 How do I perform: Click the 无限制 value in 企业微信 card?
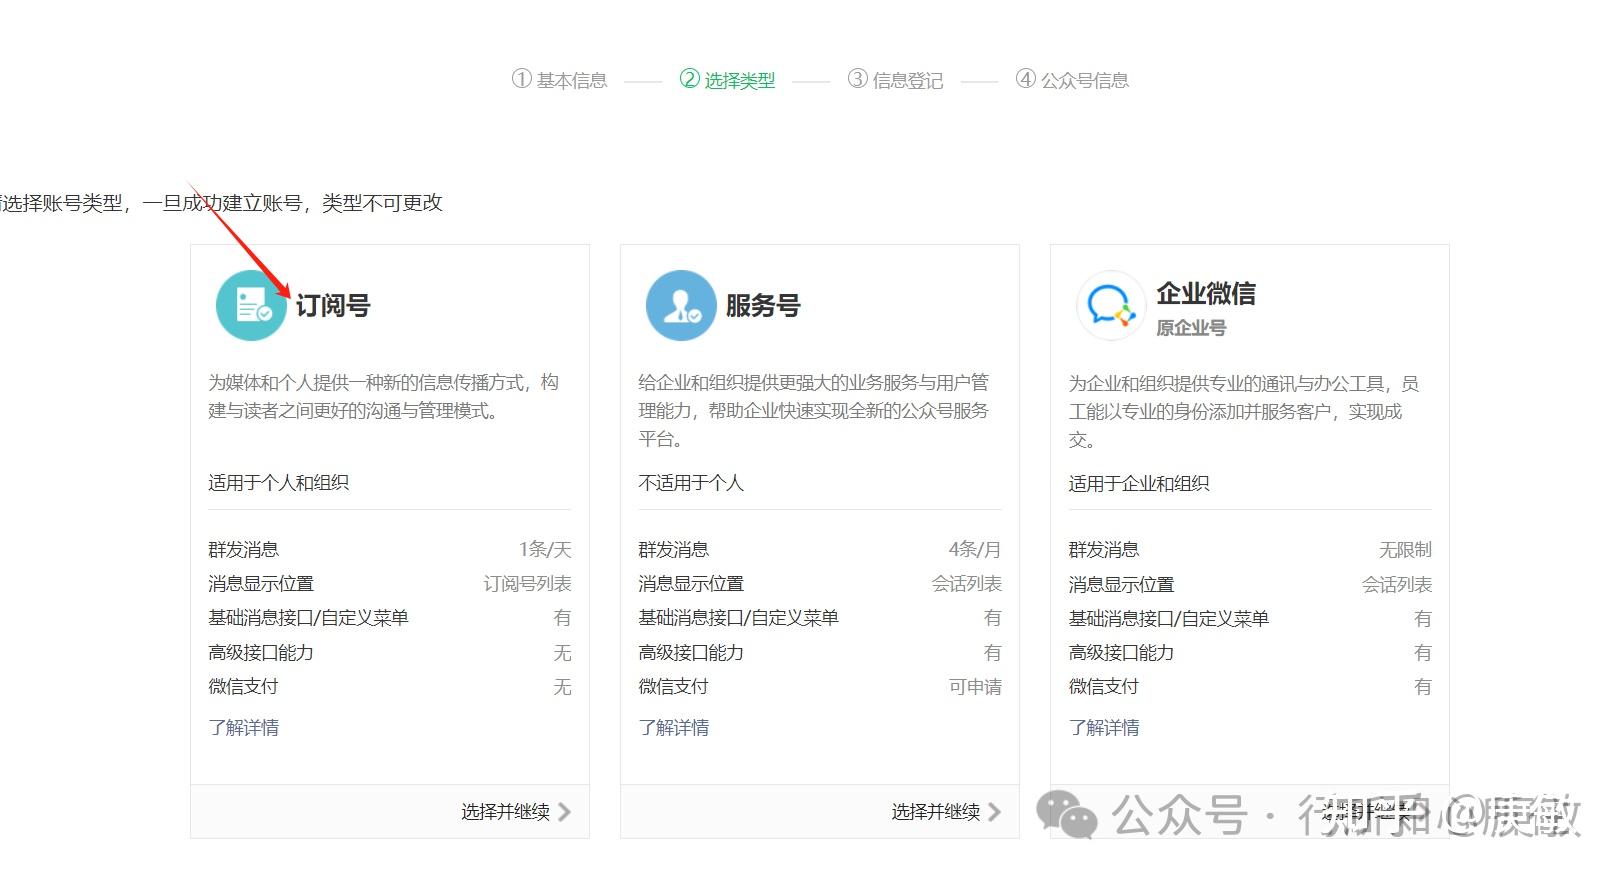point(1405,549)
